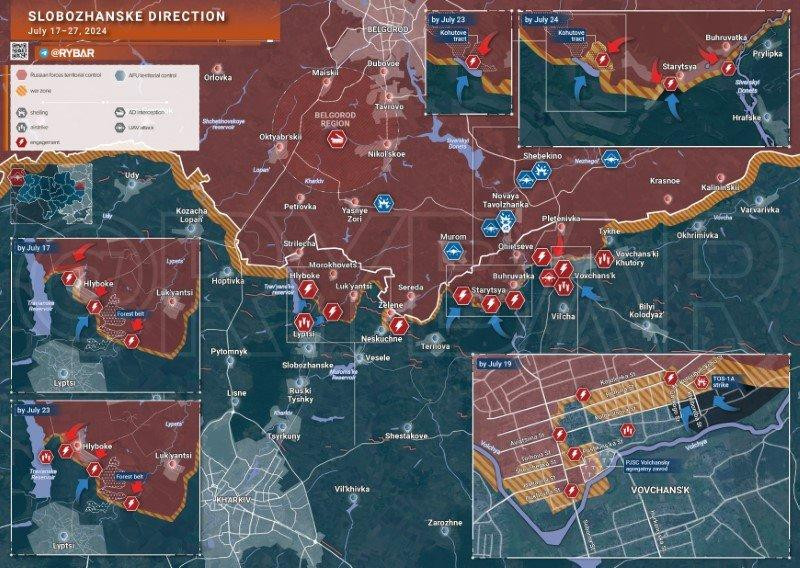Click the 'SLOBOZHANSKE DIRECTION' title

[x=127, y=16]
